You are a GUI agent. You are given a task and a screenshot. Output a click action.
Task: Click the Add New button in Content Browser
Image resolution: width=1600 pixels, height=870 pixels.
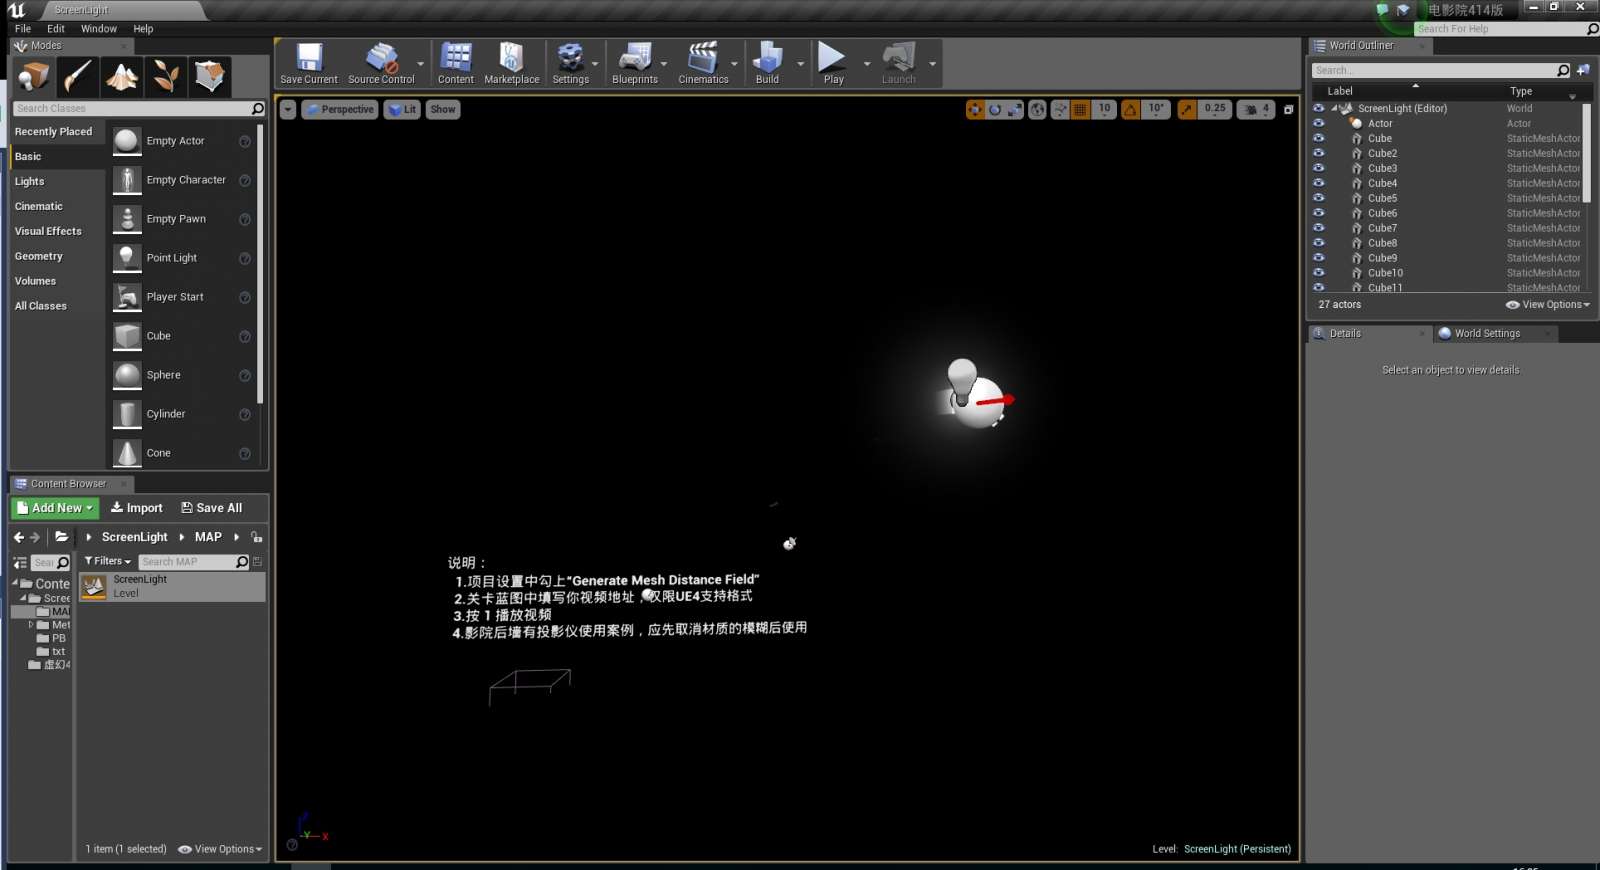(54, 508)
